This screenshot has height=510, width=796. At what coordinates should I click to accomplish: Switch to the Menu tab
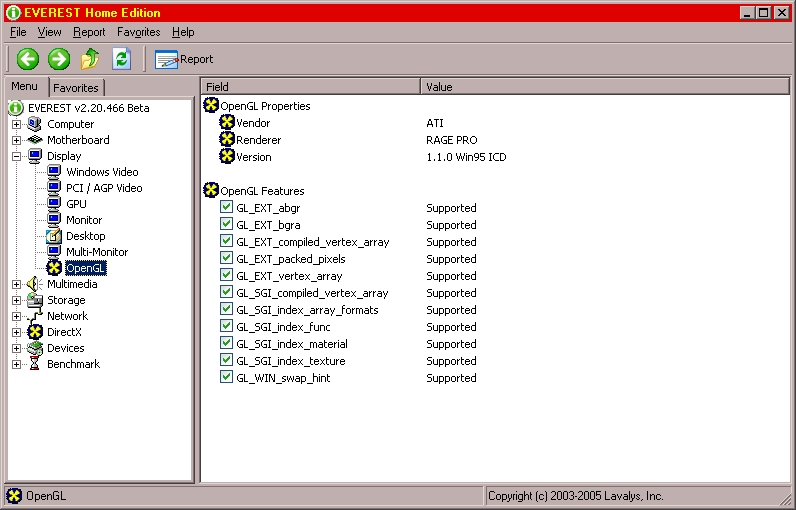click(x=25, y=86)
